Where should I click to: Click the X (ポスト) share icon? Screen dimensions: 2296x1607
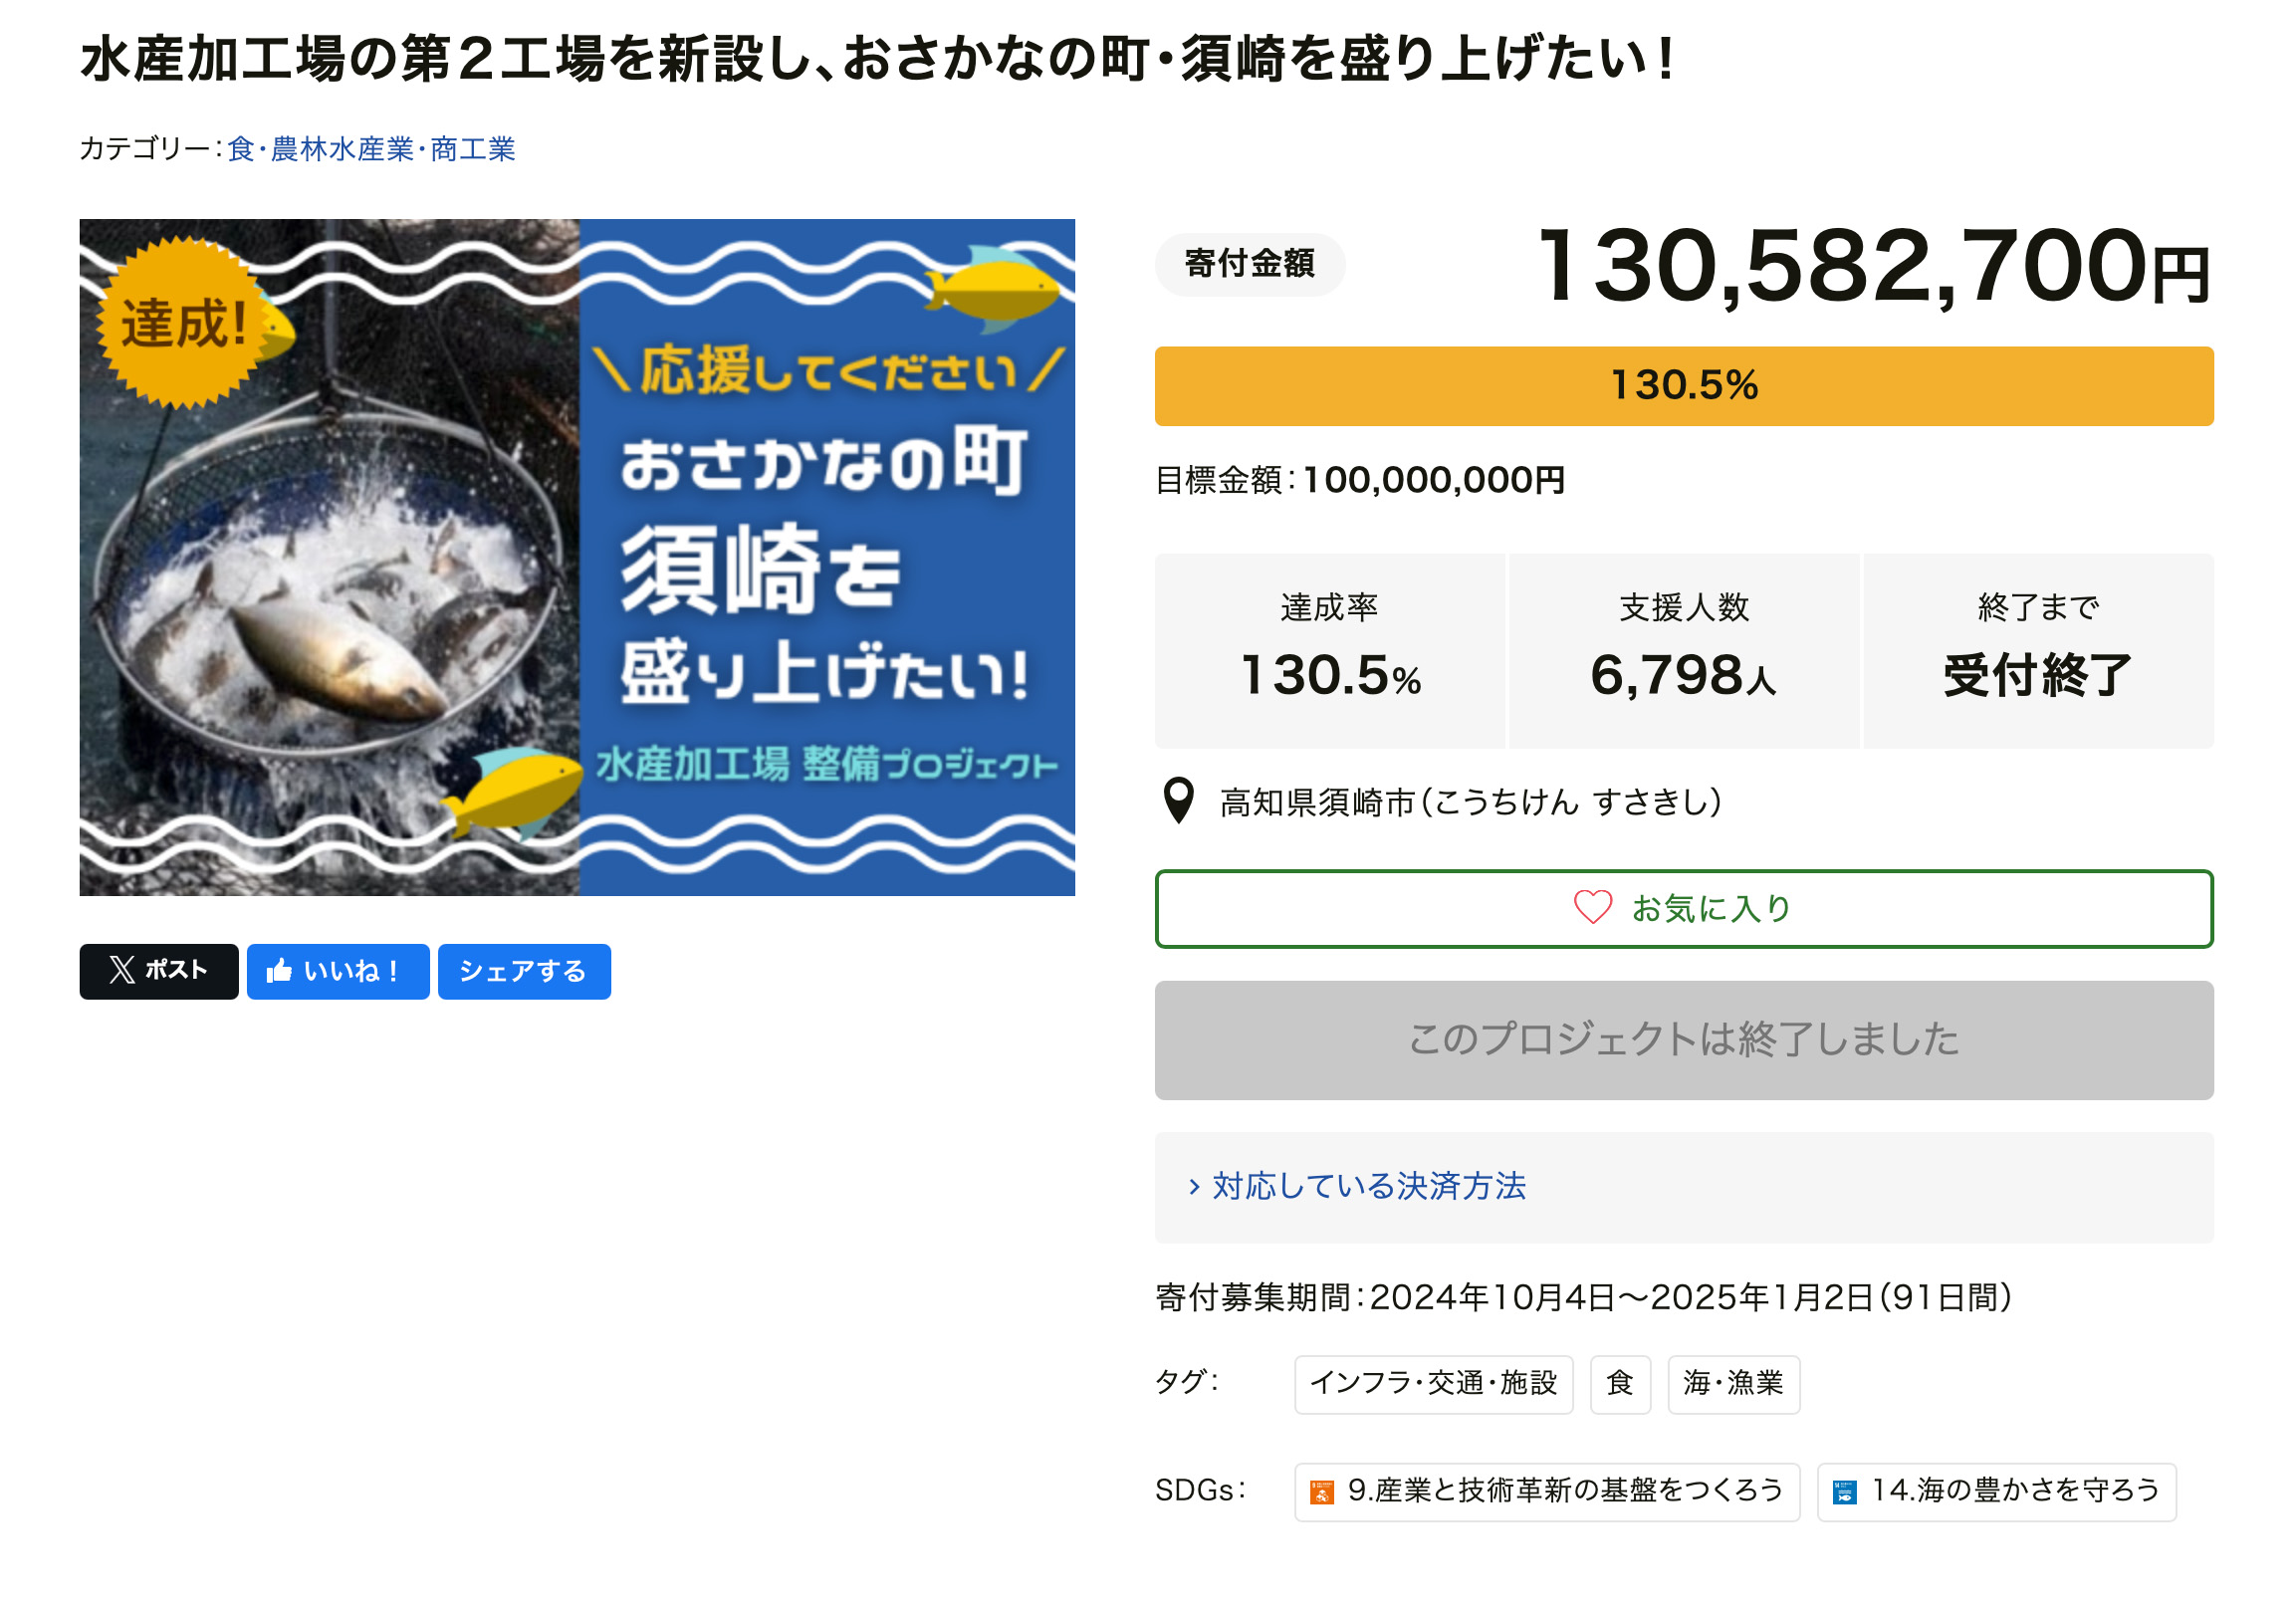(x=123, y=970)
